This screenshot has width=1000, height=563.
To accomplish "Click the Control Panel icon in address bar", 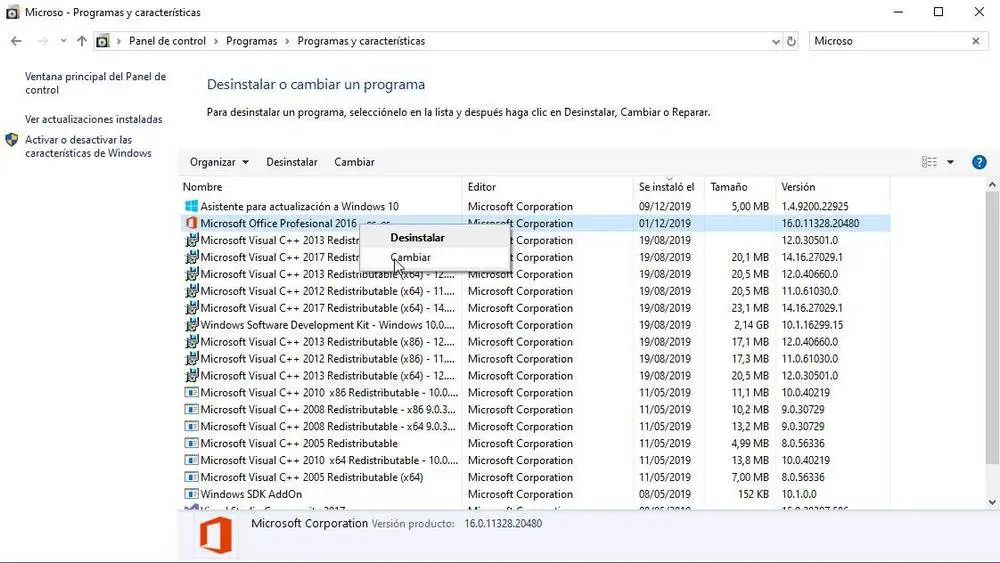I will (x=103, y=41).
